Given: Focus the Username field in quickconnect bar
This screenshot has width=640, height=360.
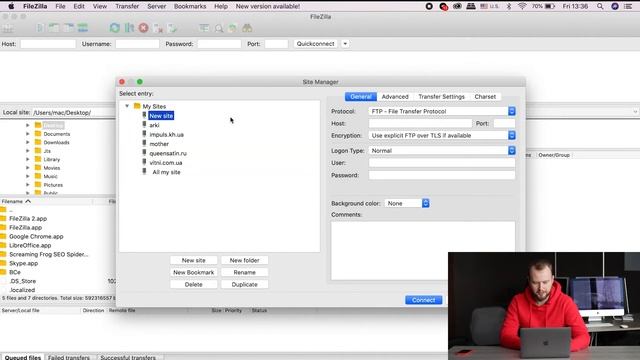Looking at the screenshot, I should pos(137,44).
